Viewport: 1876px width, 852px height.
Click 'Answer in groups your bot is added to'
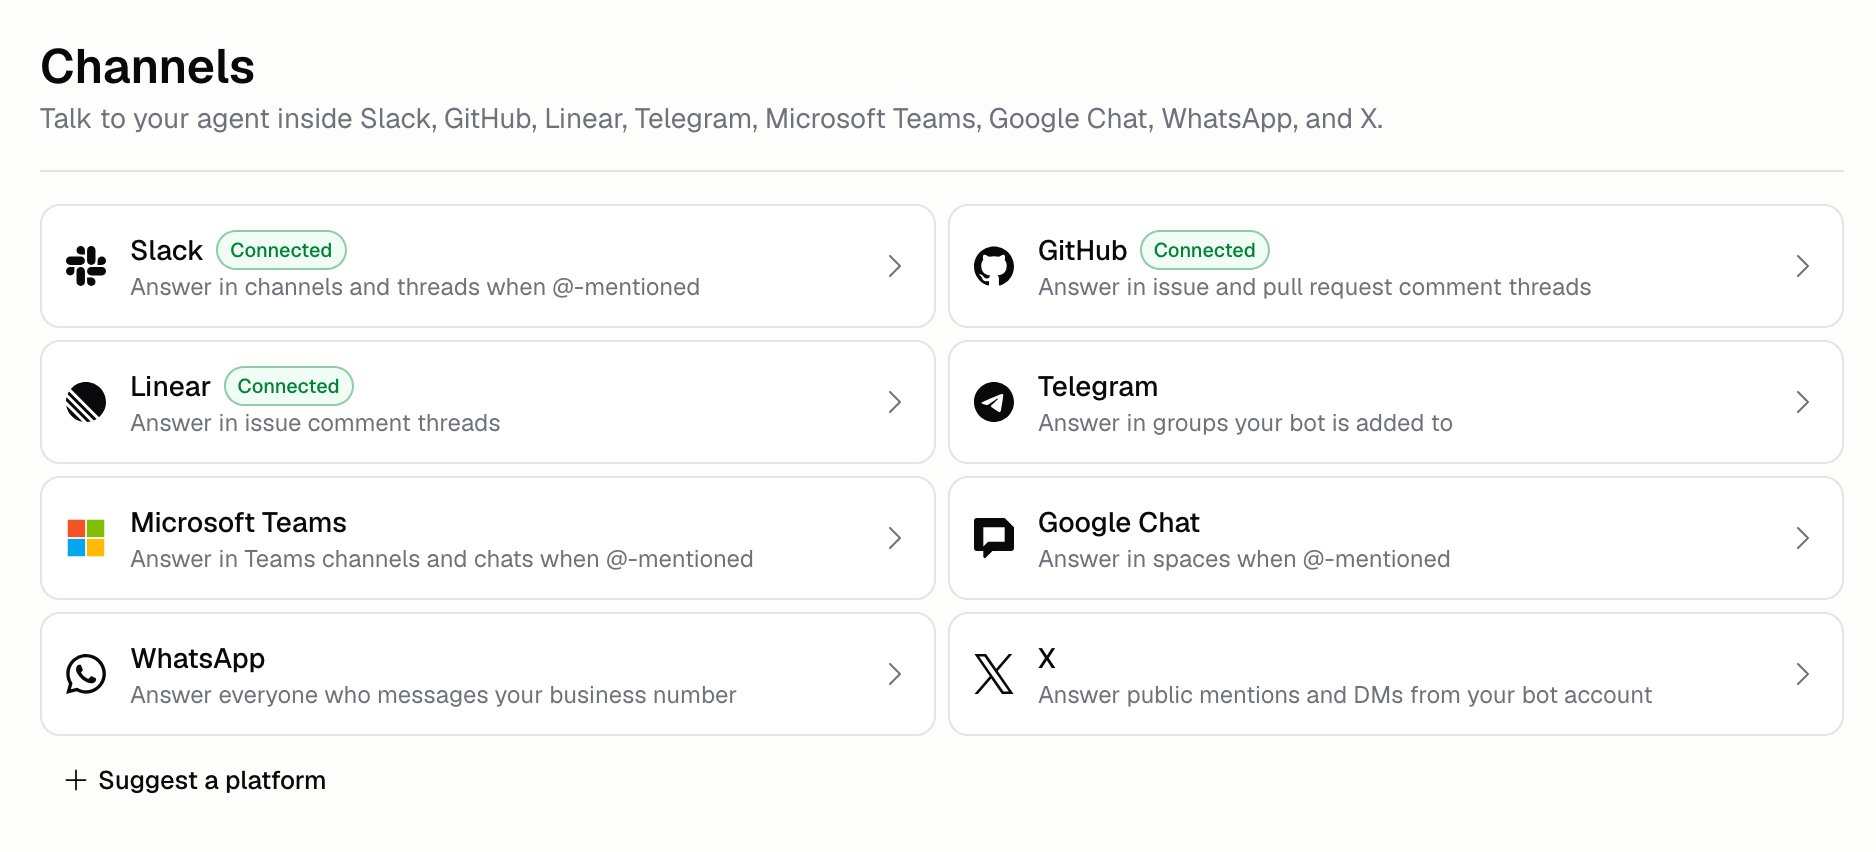1245,423
